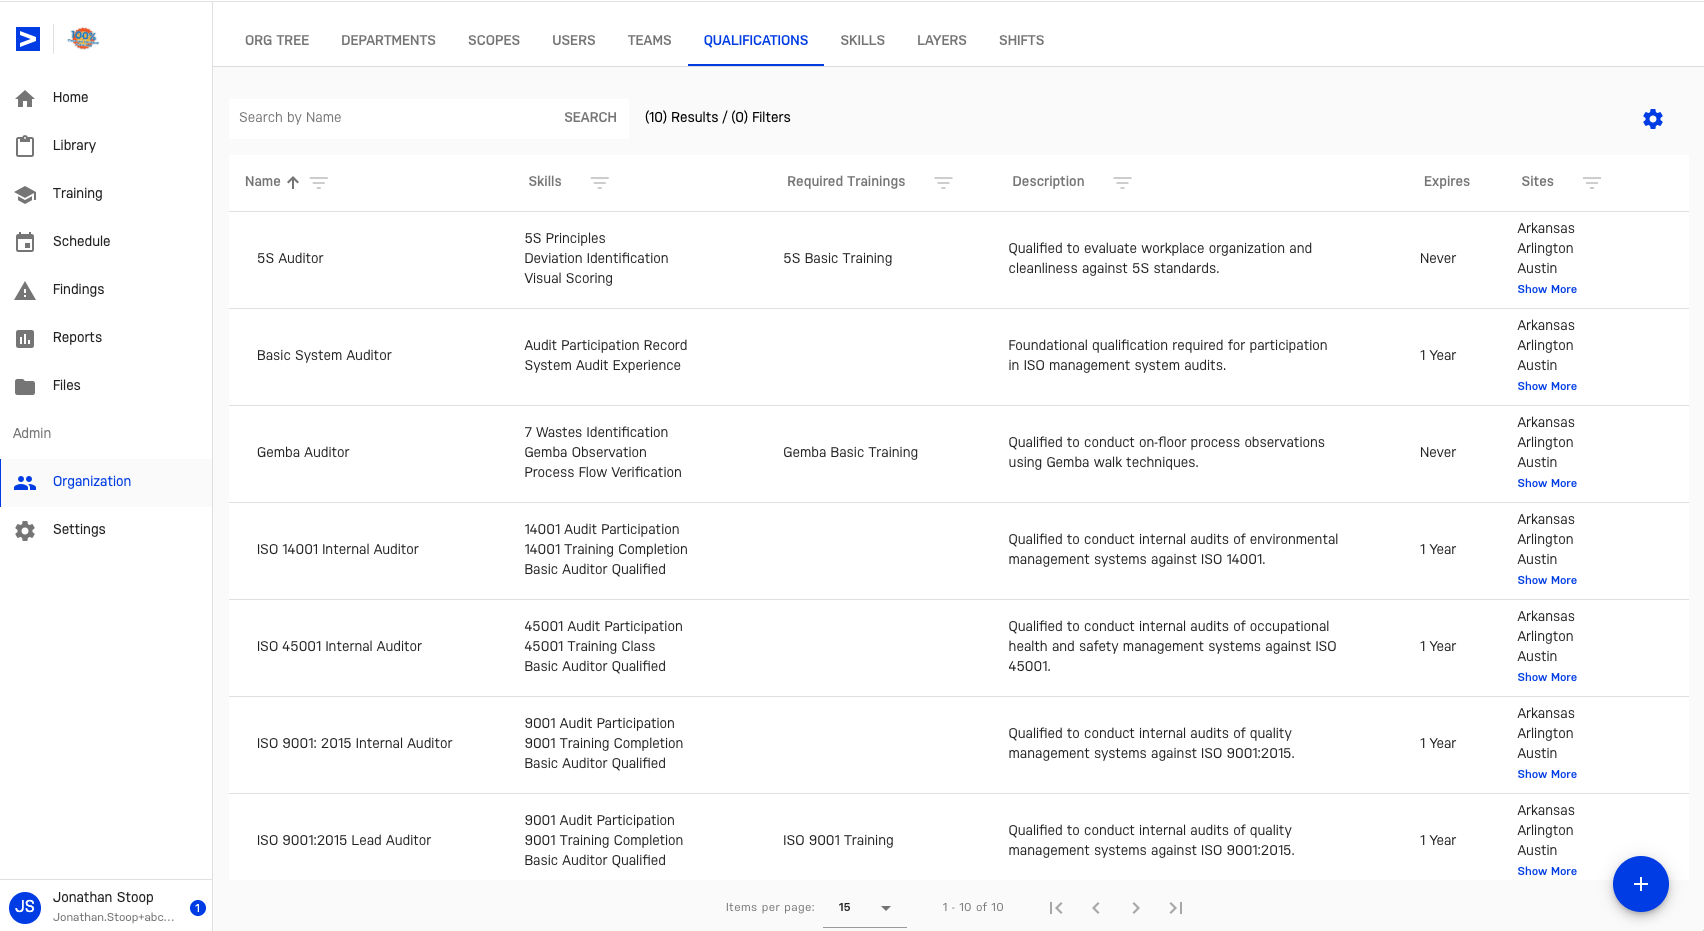
Task: Show more sites for ISO 14001 Internal Auditor
Action: tap(1547, 581)
